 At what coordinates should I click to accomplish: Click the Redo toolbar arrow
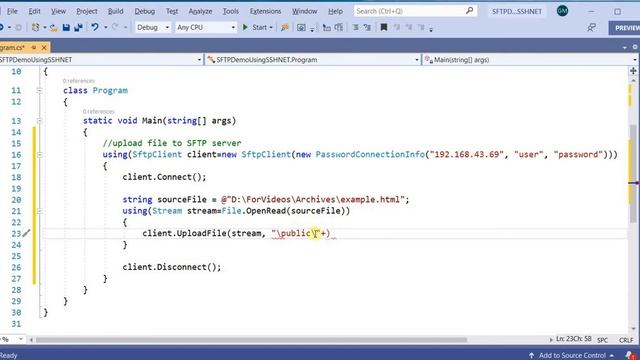click(x=115, y=27)
